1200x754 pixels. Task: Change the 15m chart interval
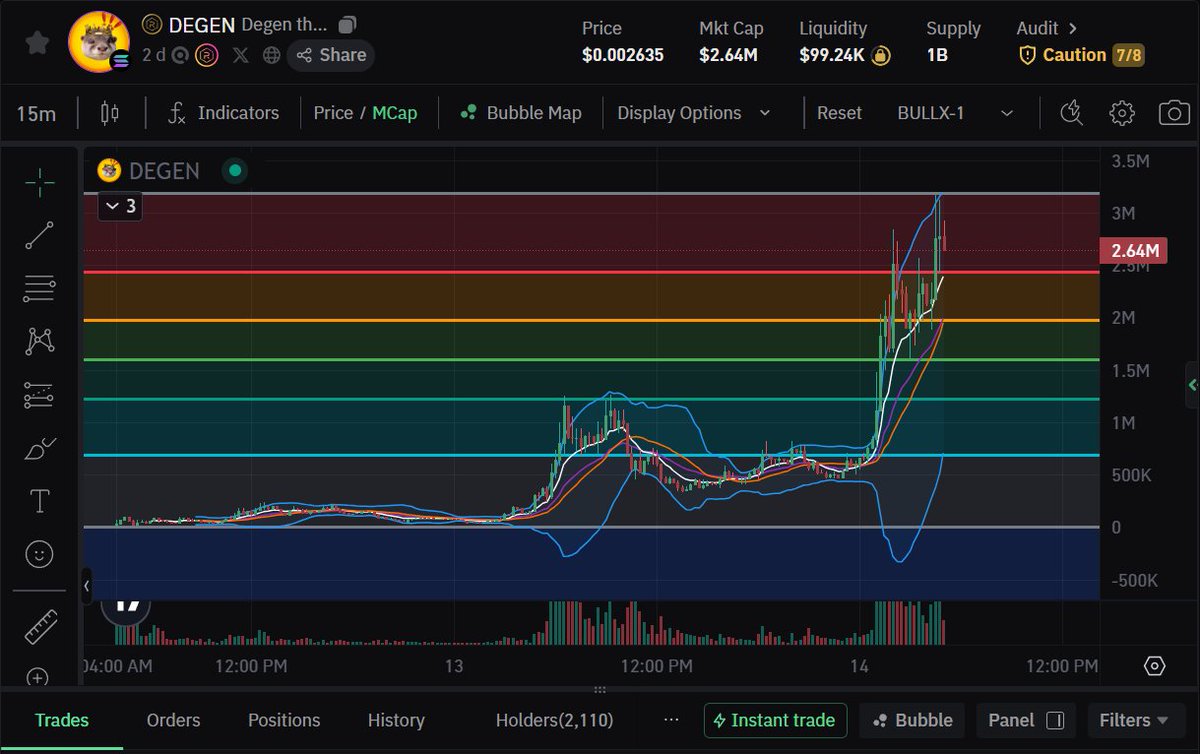(36, 113)
